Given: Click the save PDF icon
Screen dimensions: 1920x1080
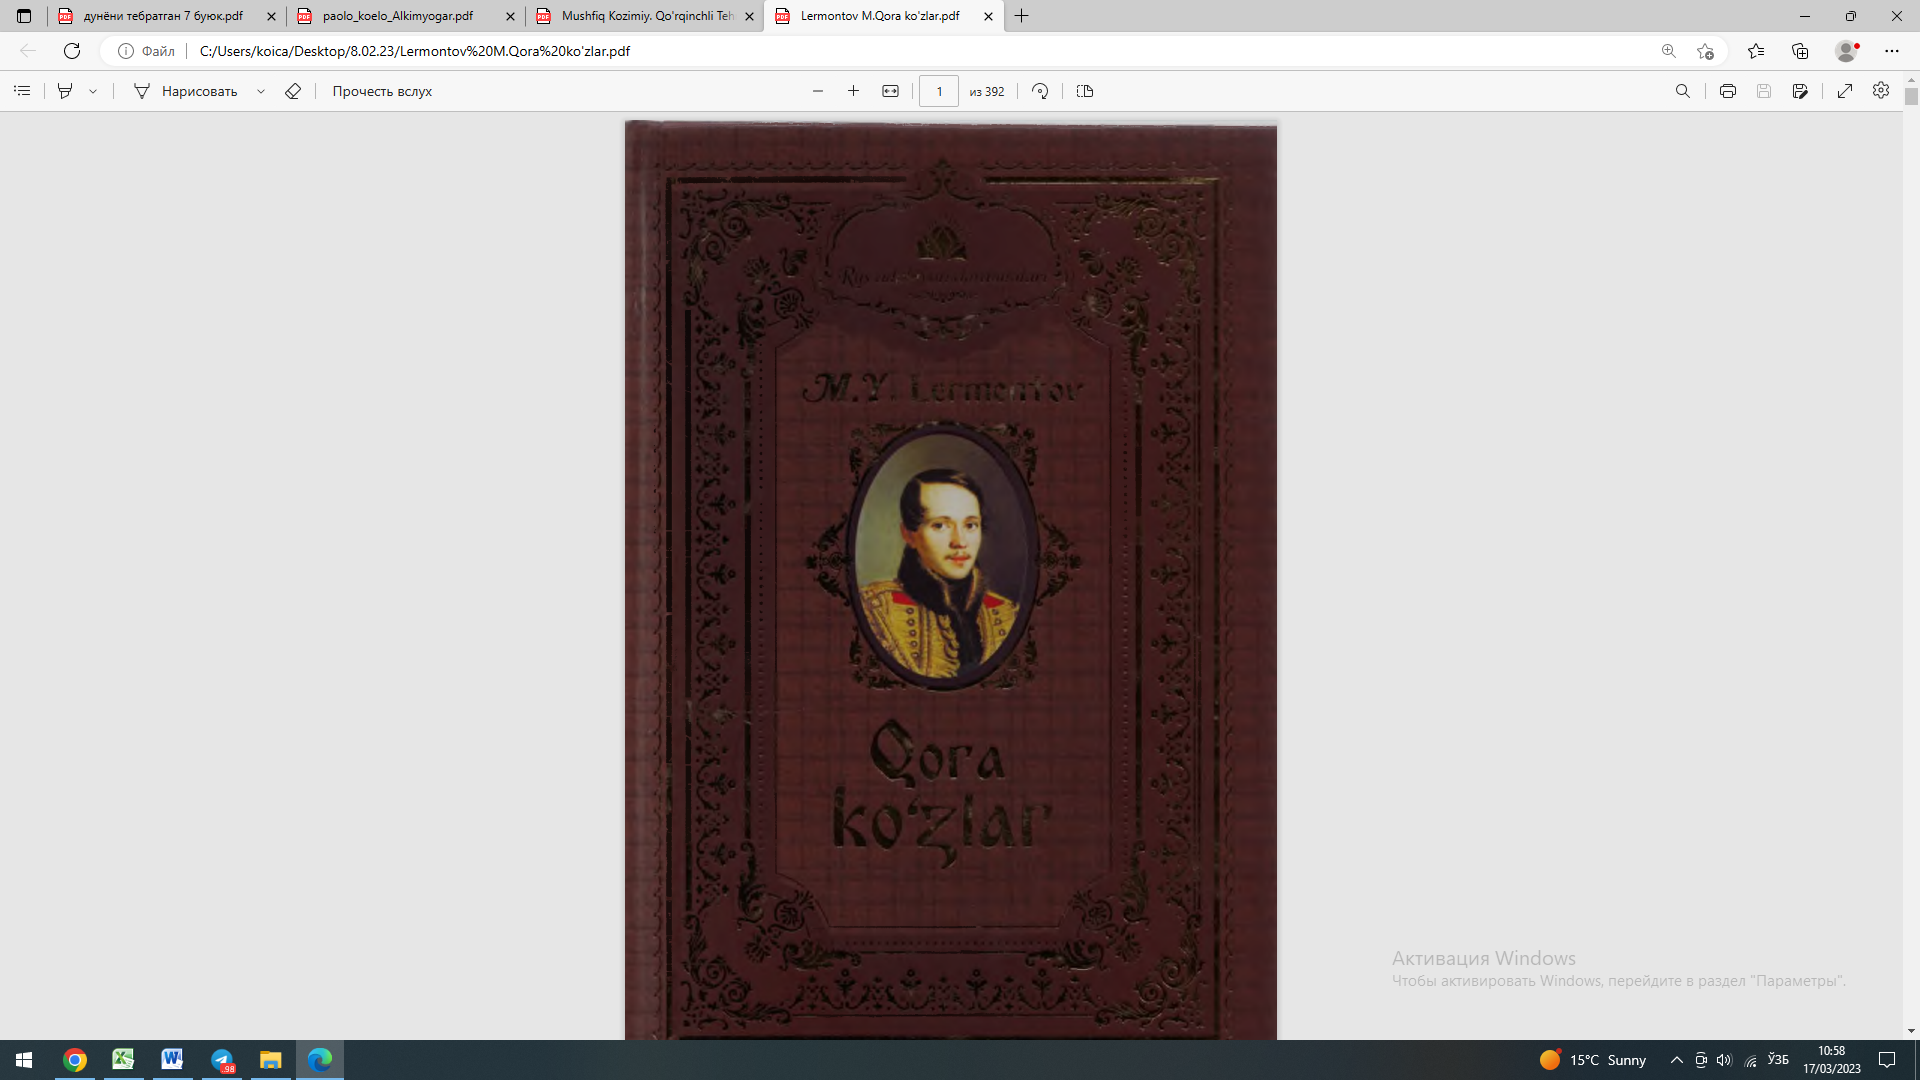Looking at the screenshot, I should [x=1764, y=91].
